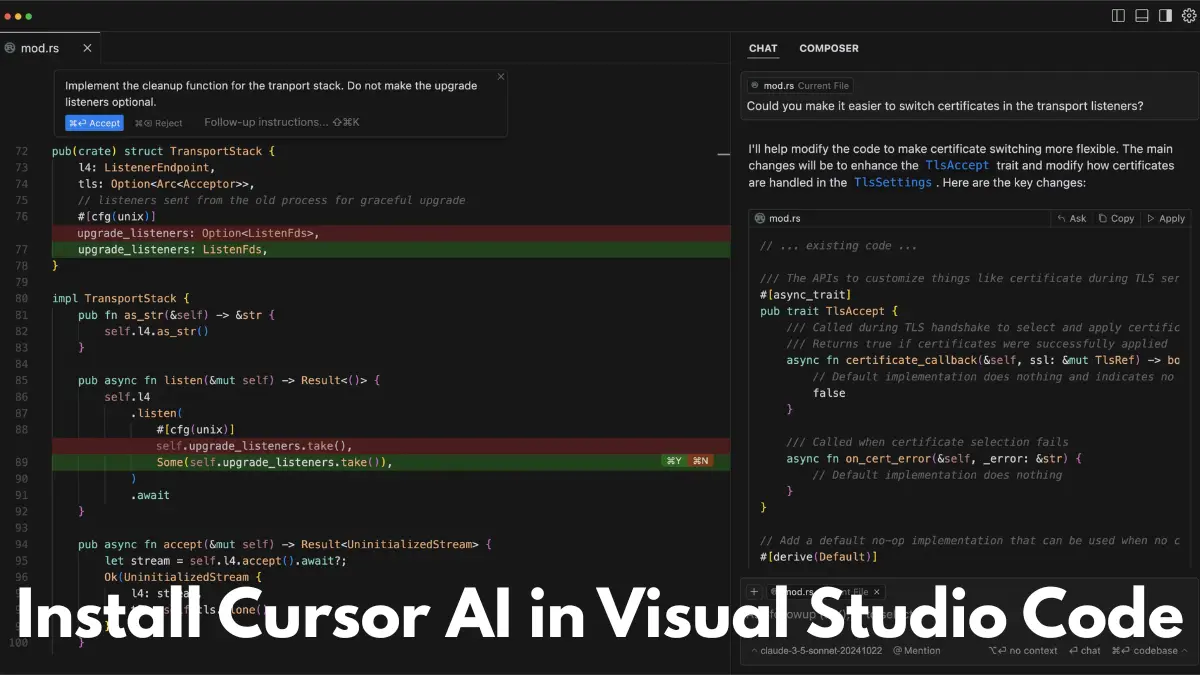Open the TlsSettings symbol link
Viewport: 1200px width, 675px height.
pyautogui.click(x=892, y=183)
